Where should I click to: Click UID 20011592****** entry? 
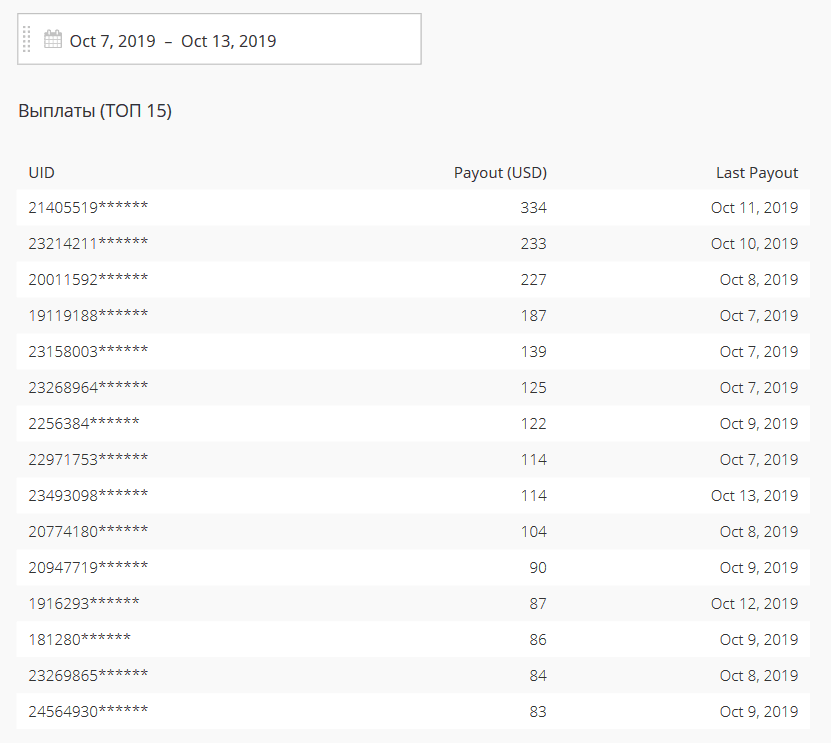(x=88, y=279)
